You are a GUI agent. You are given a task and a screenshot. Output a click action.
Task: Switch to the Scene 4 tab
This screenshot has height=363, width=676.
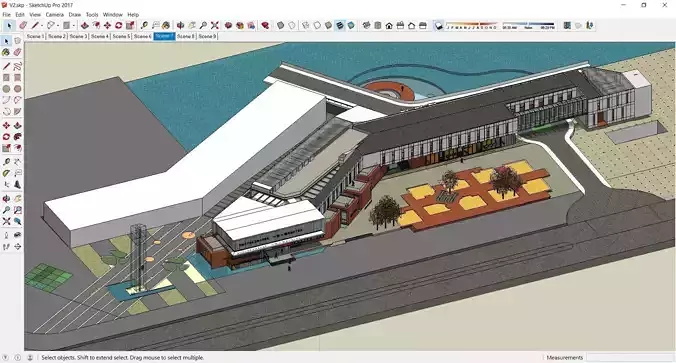coord(99,36)
